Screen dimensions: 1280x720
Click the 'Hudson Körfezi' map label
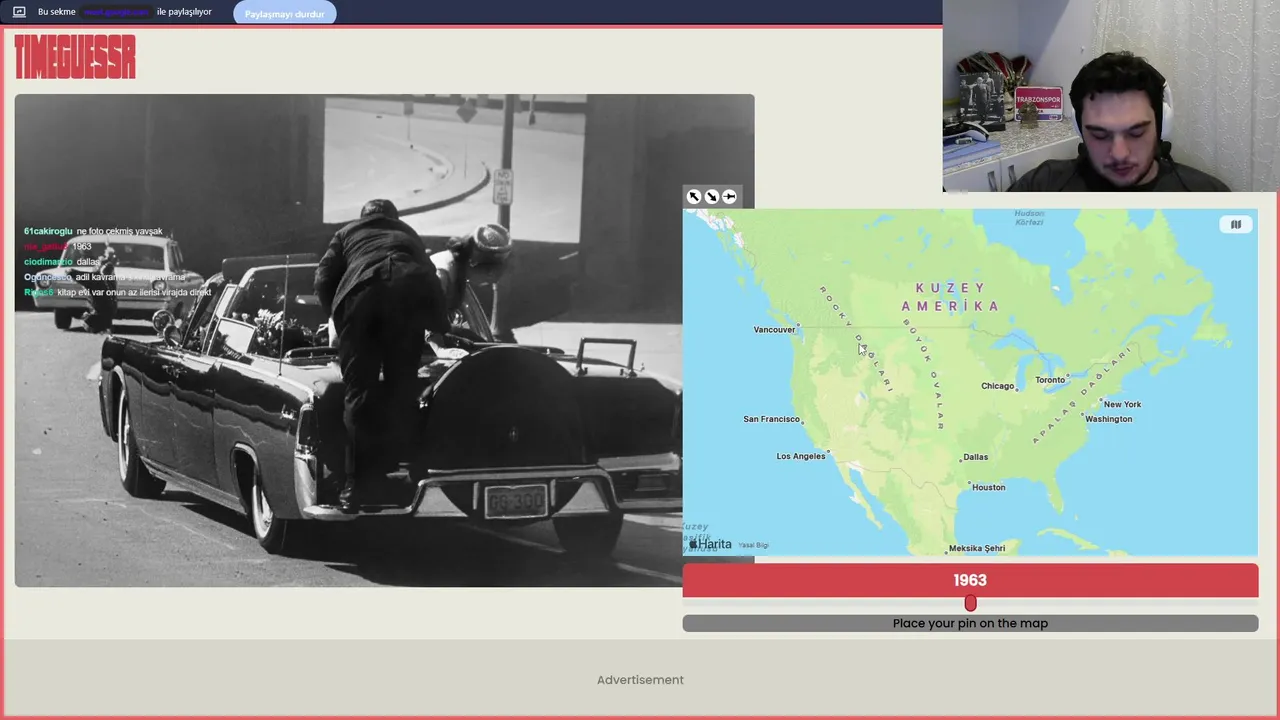pyautogui.click(x=1029, y=217)
